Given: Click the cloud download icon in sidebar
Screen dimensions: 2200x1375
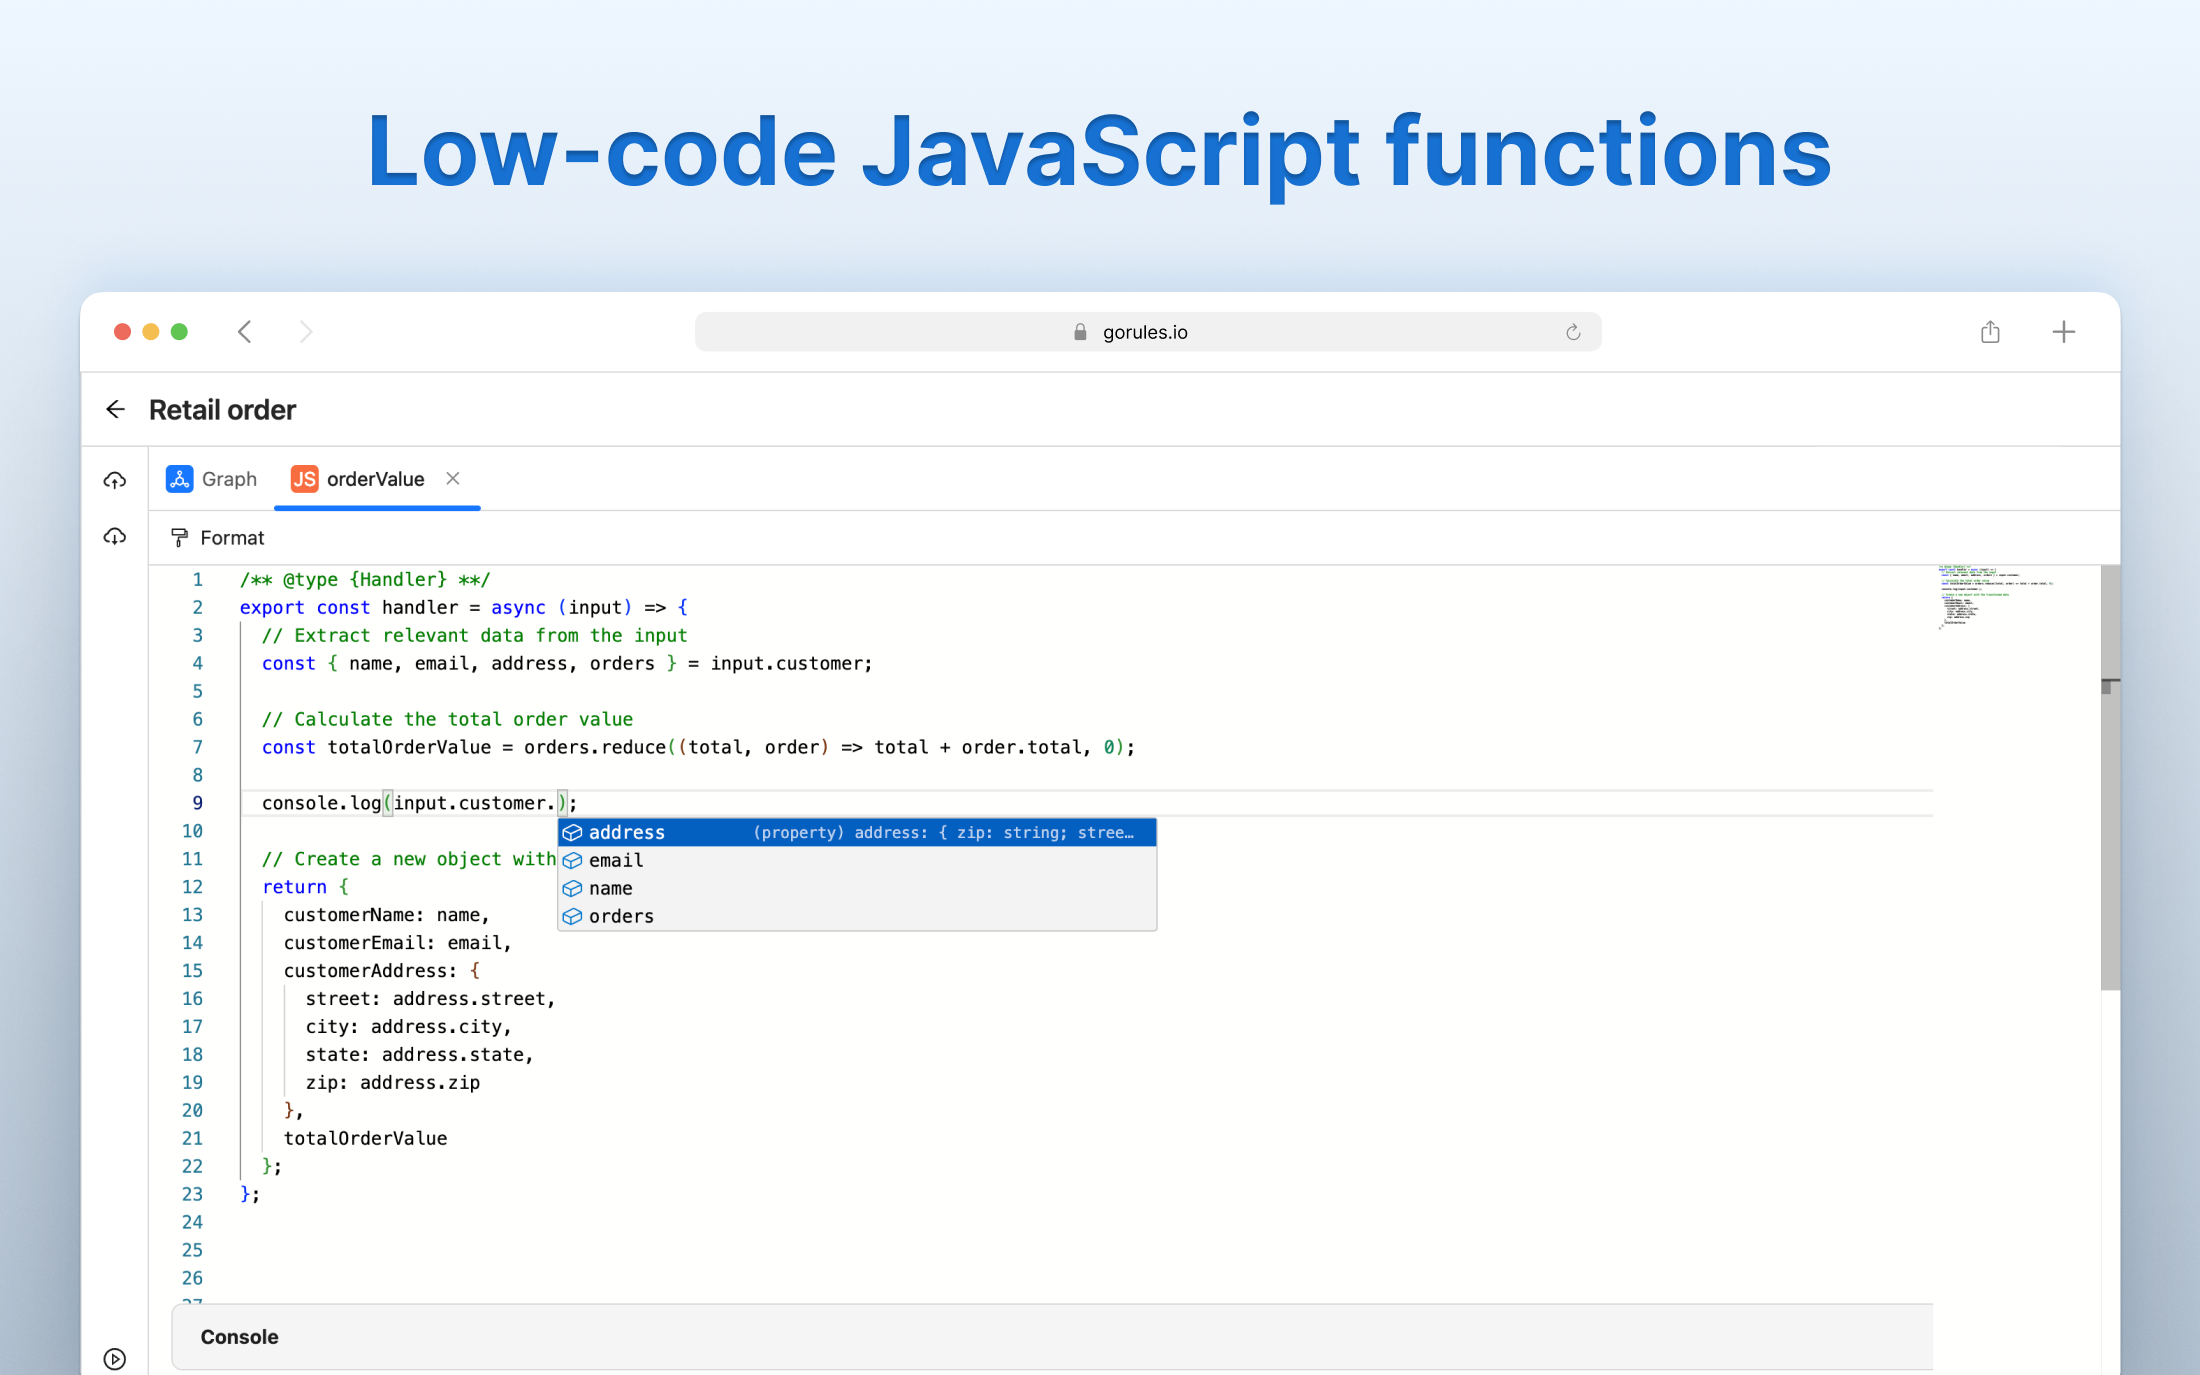Looking at the screenshot, I should [x=115, y=537].
